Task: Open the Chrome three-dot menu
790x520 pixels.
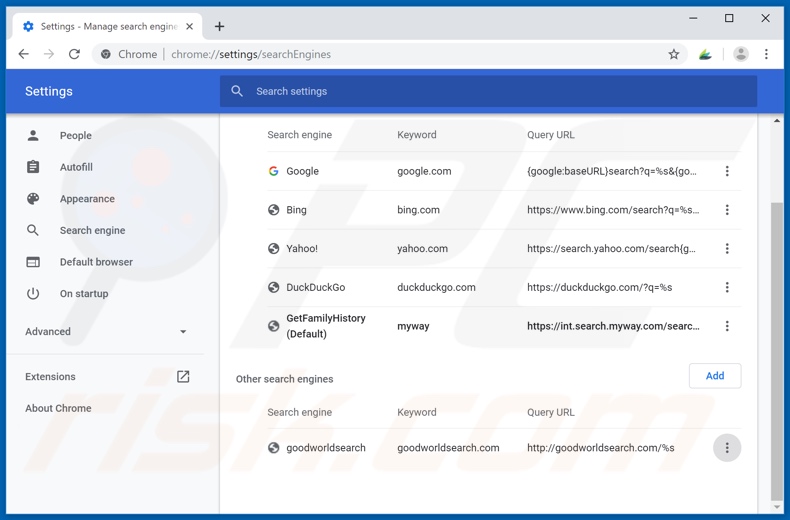Action: (766, 54)
